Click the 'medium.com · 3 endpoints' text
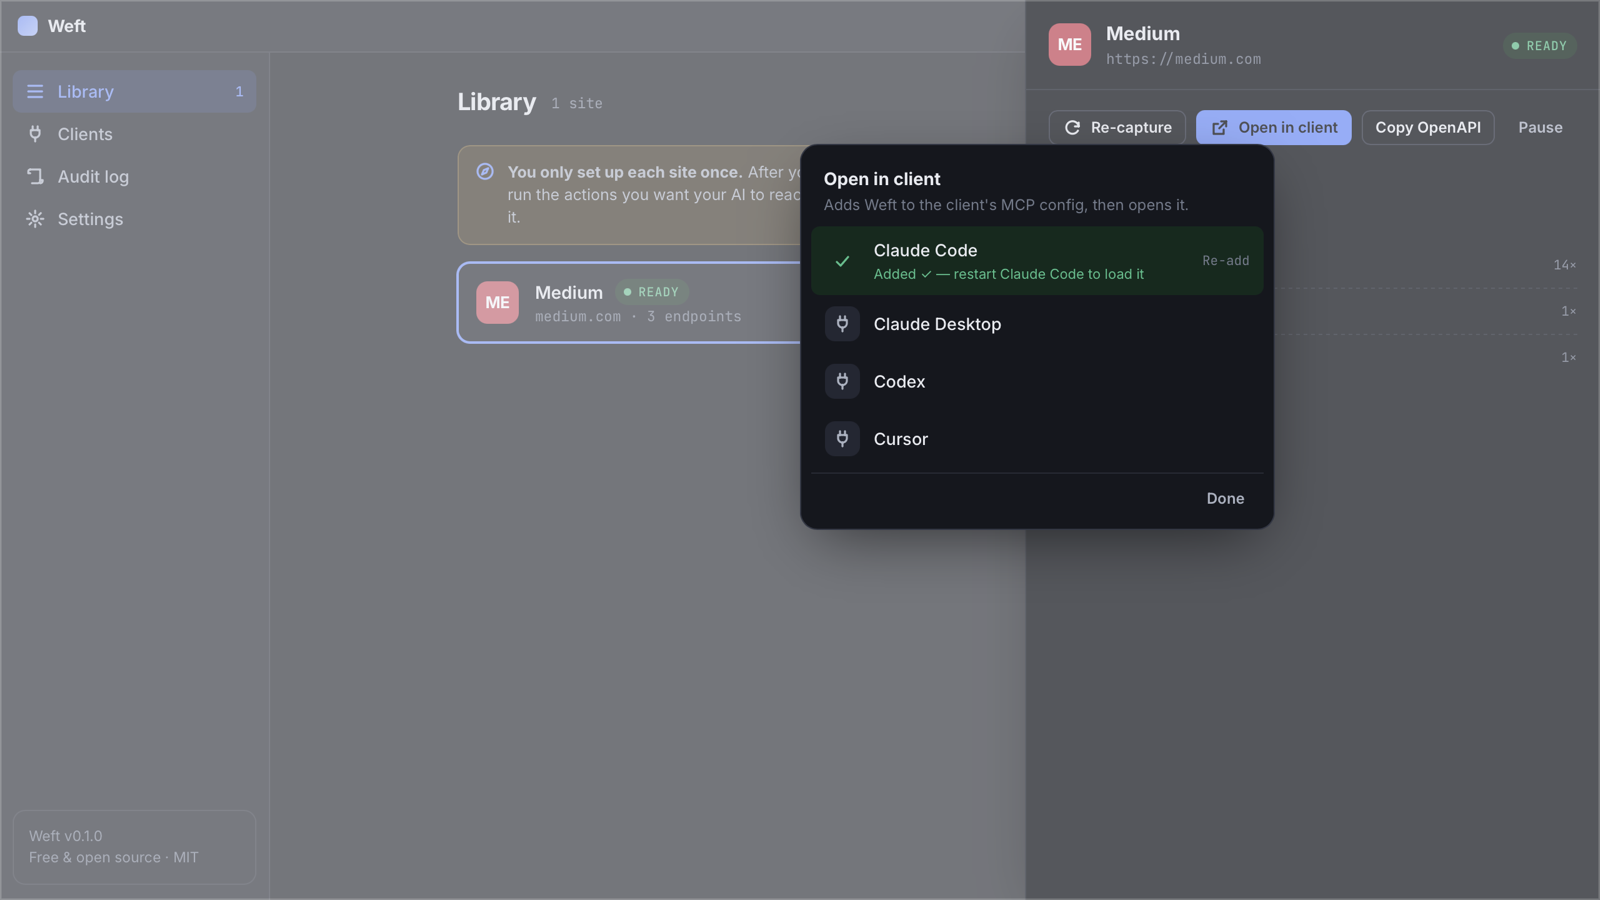1600x900 pixels. tap(638, 317)
